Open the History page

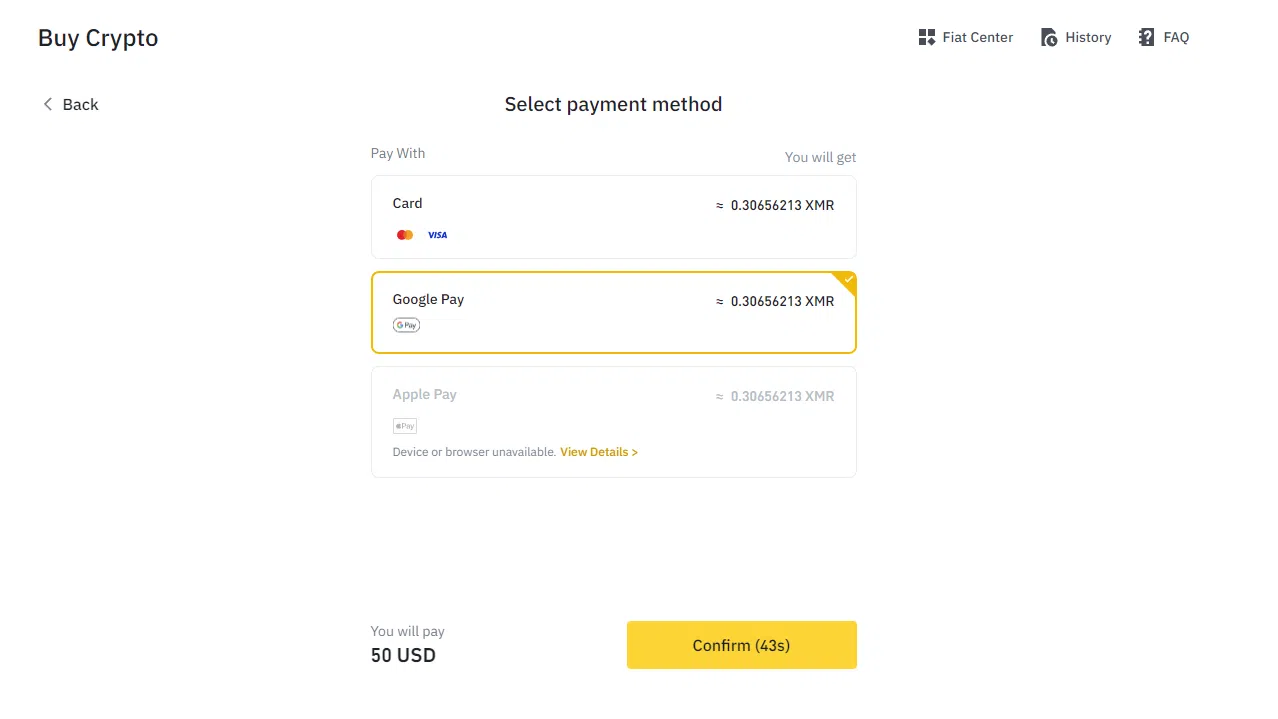pos(1088,38)
